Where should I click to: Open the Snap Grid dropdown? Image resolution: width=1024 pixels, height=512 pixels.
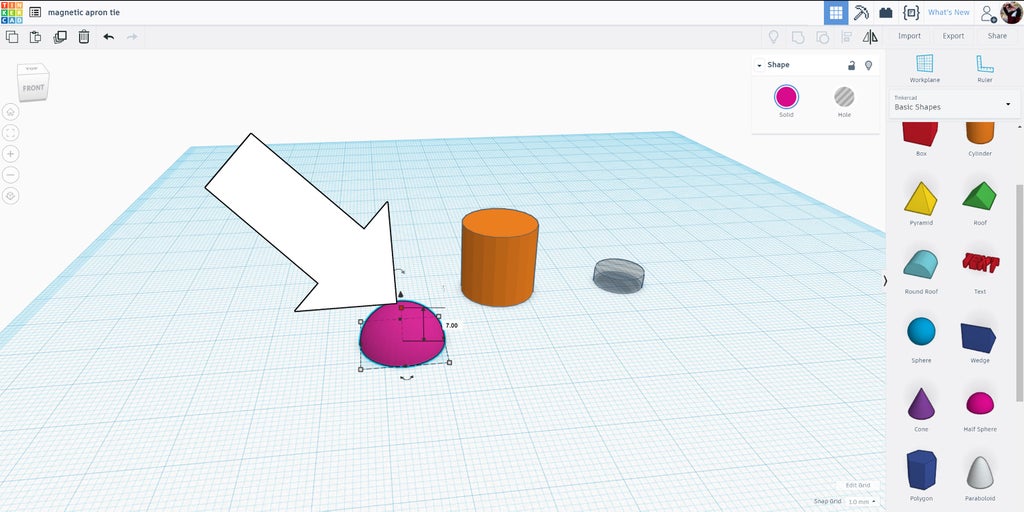click(x=862, y=502)
